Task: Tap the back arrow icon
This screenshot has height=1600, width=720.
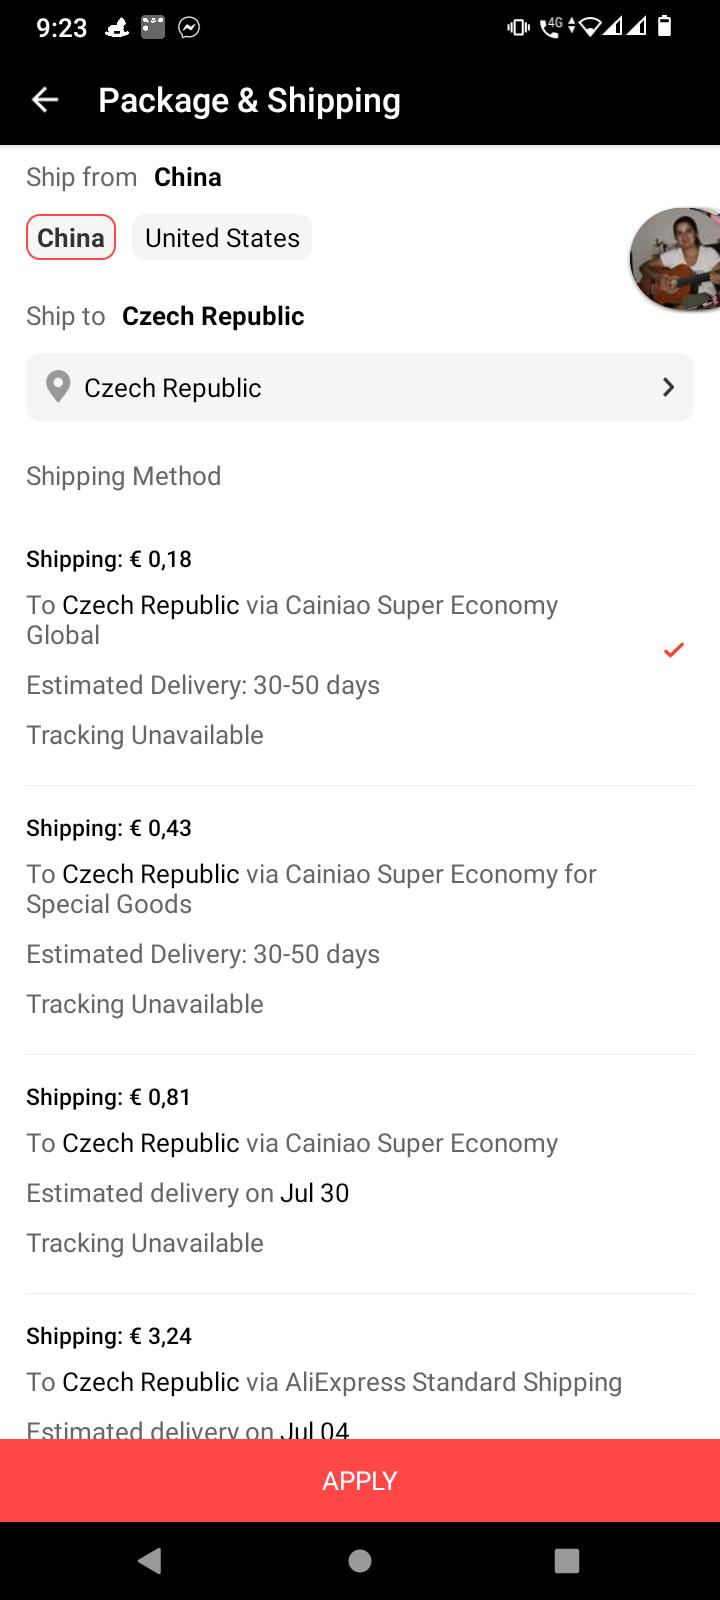Action: click(x=45, y=100)
